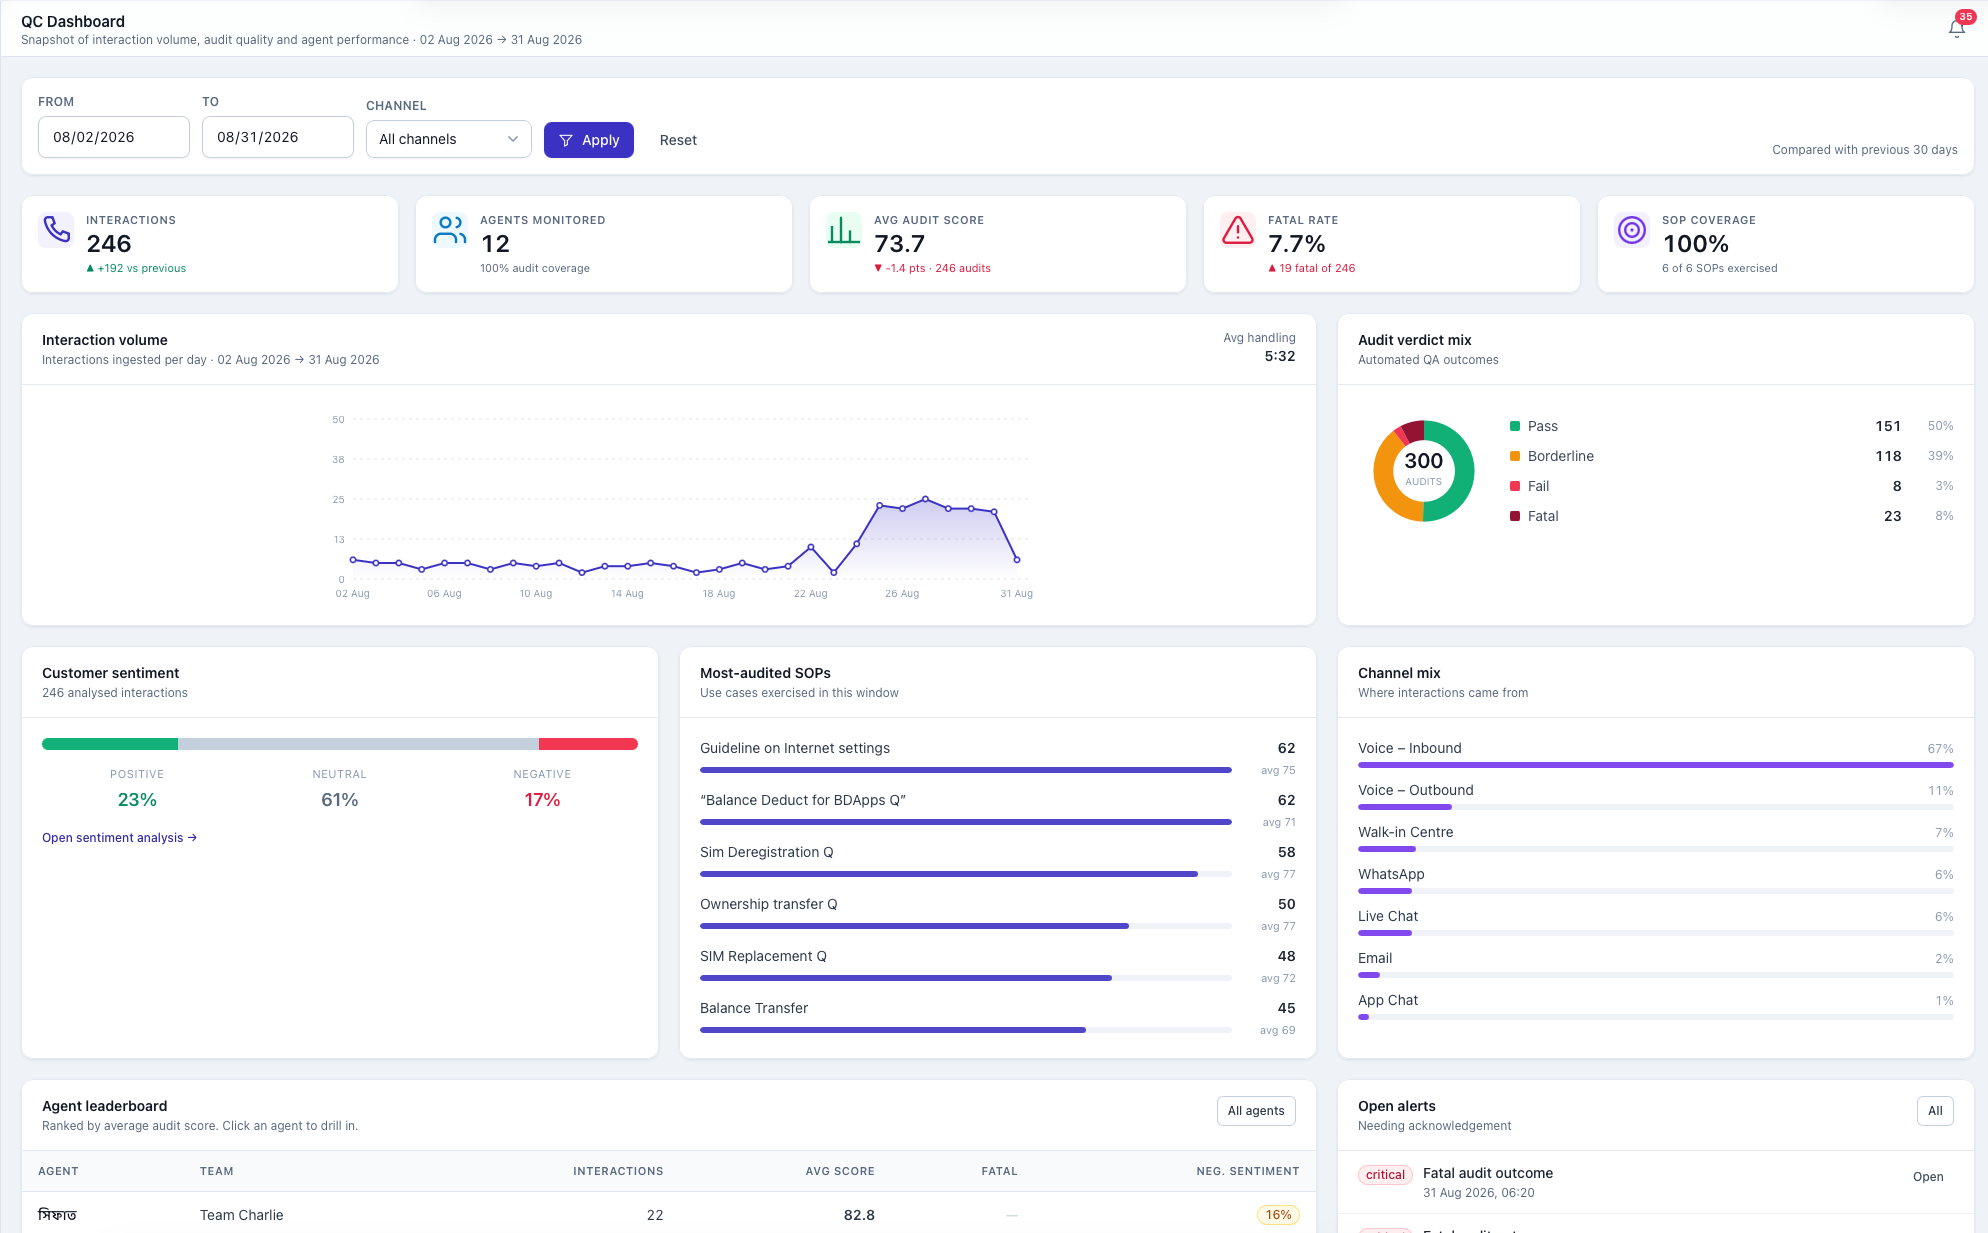Click the critical tag on first alert

click(1385, 1175)
